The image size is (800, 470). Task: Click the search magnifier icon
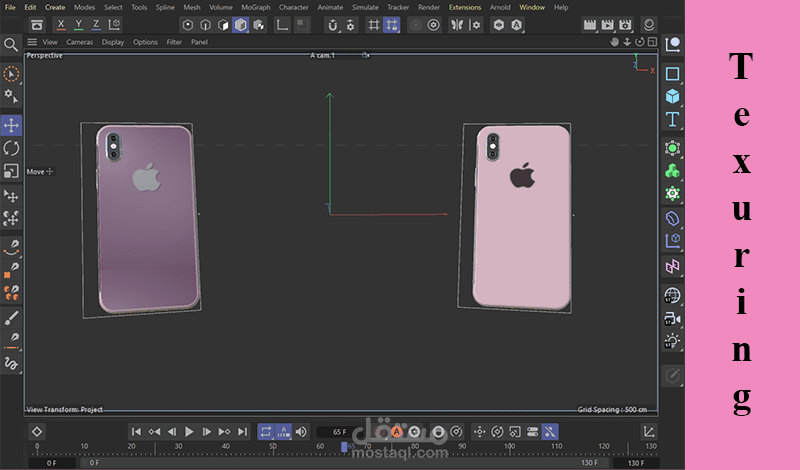point(11,45)
